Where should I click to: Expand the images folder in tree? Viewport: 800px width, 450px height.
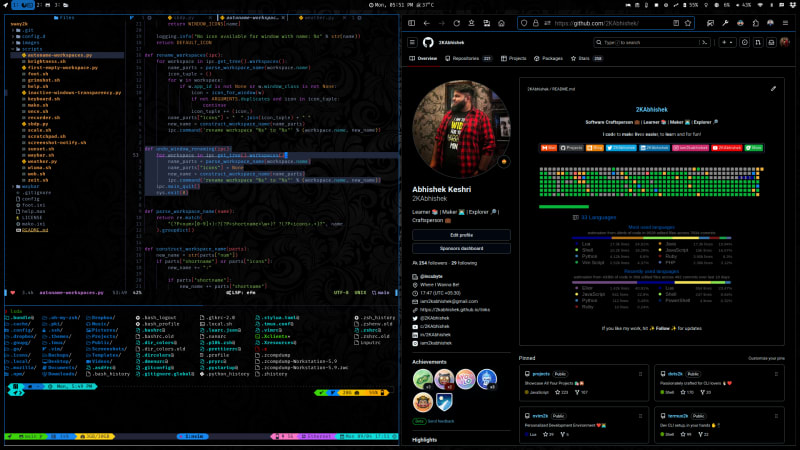click(26, 42)
